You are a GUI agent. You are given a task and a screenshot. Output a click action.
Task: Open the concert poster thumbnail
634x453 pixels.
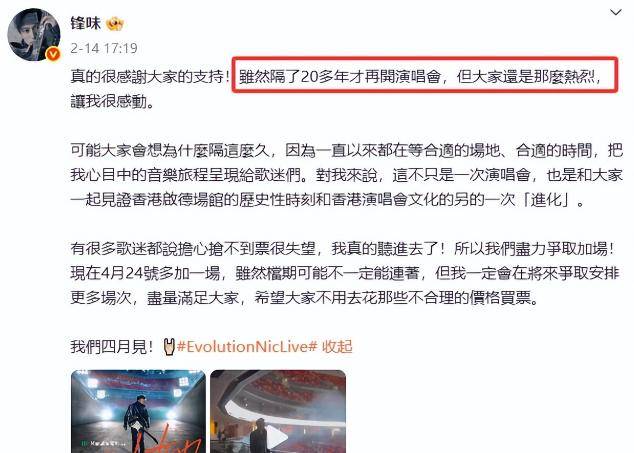tap(138, 411)
